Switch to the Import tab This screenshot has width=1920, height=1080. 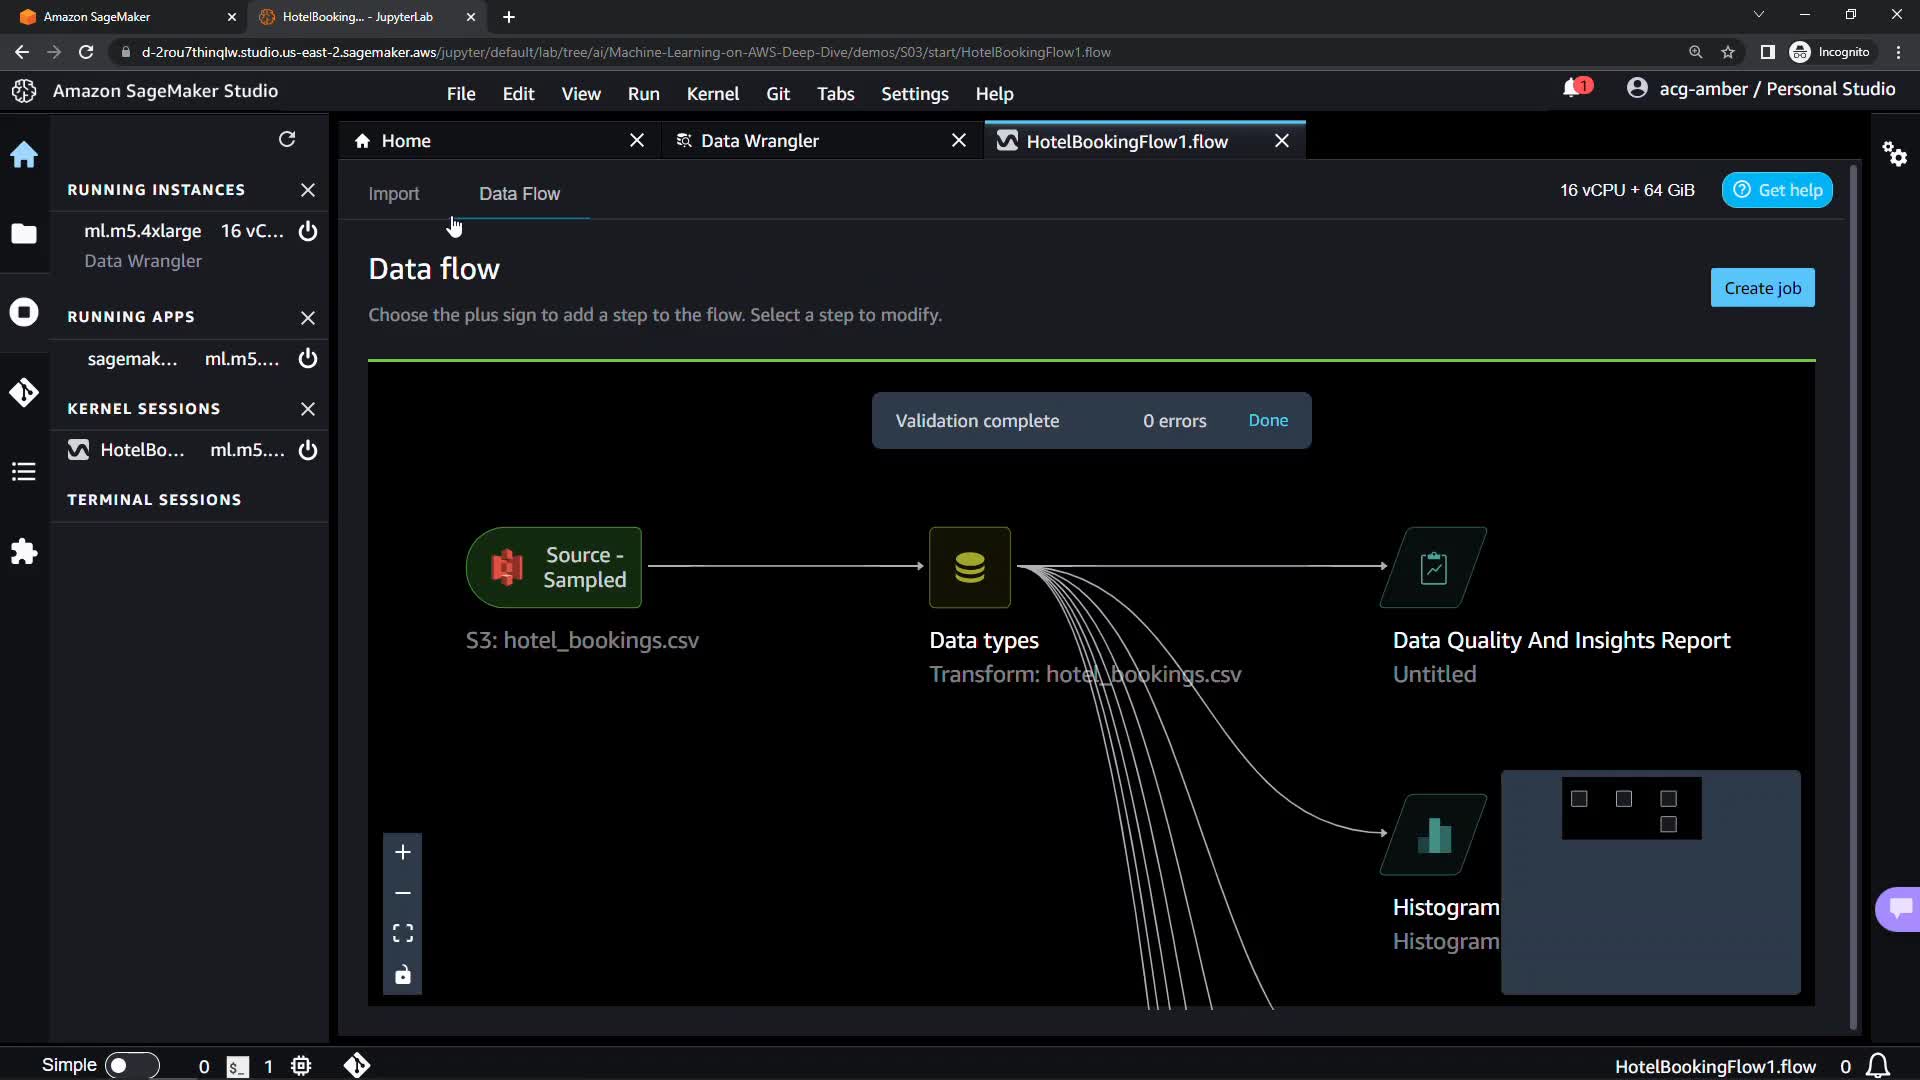(x=393, y=194)
